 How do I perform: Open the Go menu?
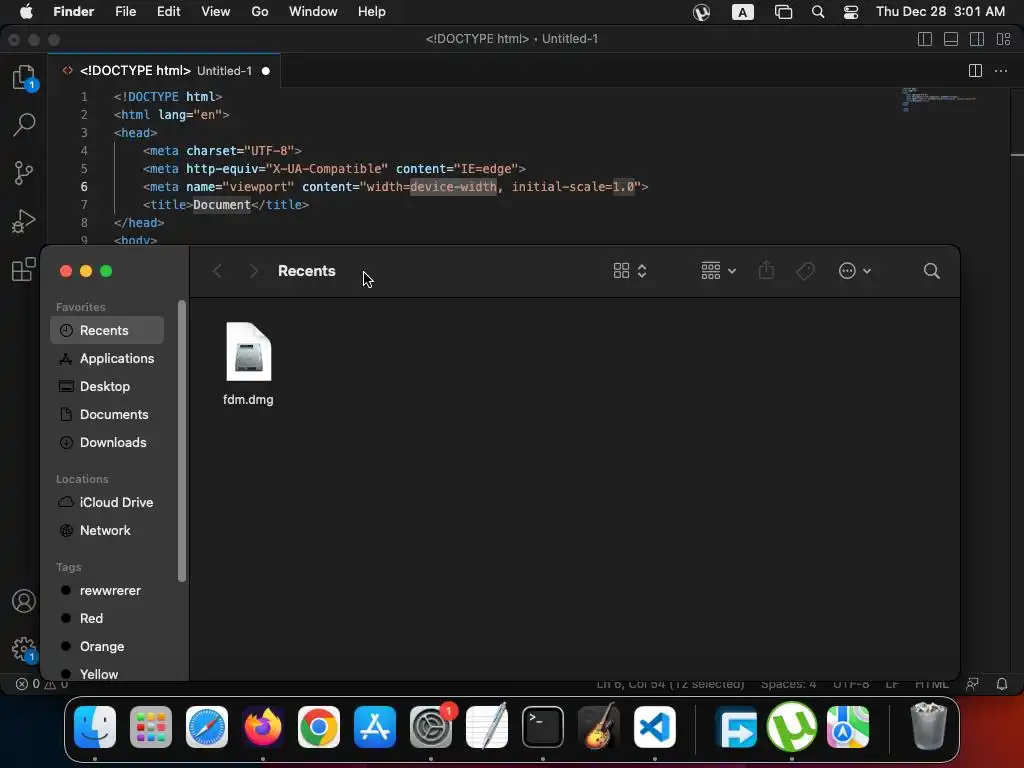click(260, 12)
